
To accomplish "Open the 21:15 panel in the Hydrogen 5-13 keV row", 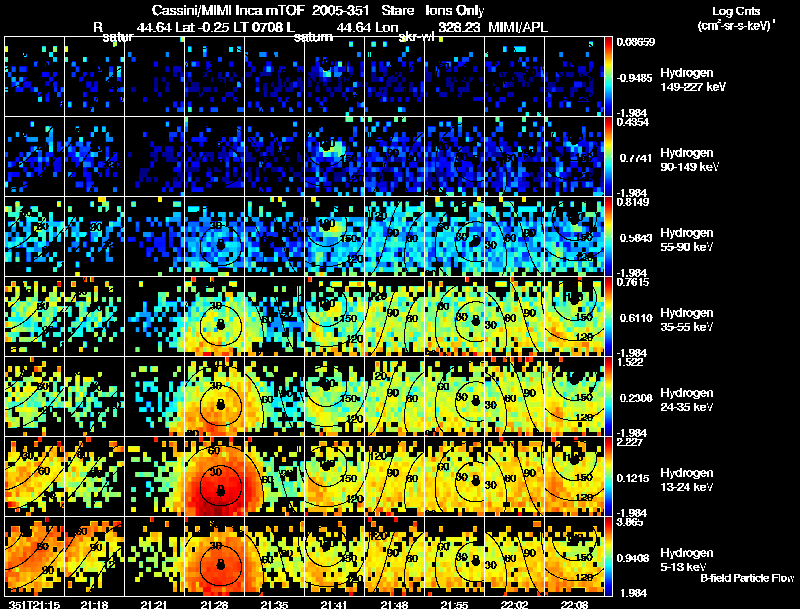I will coord(35,556).
